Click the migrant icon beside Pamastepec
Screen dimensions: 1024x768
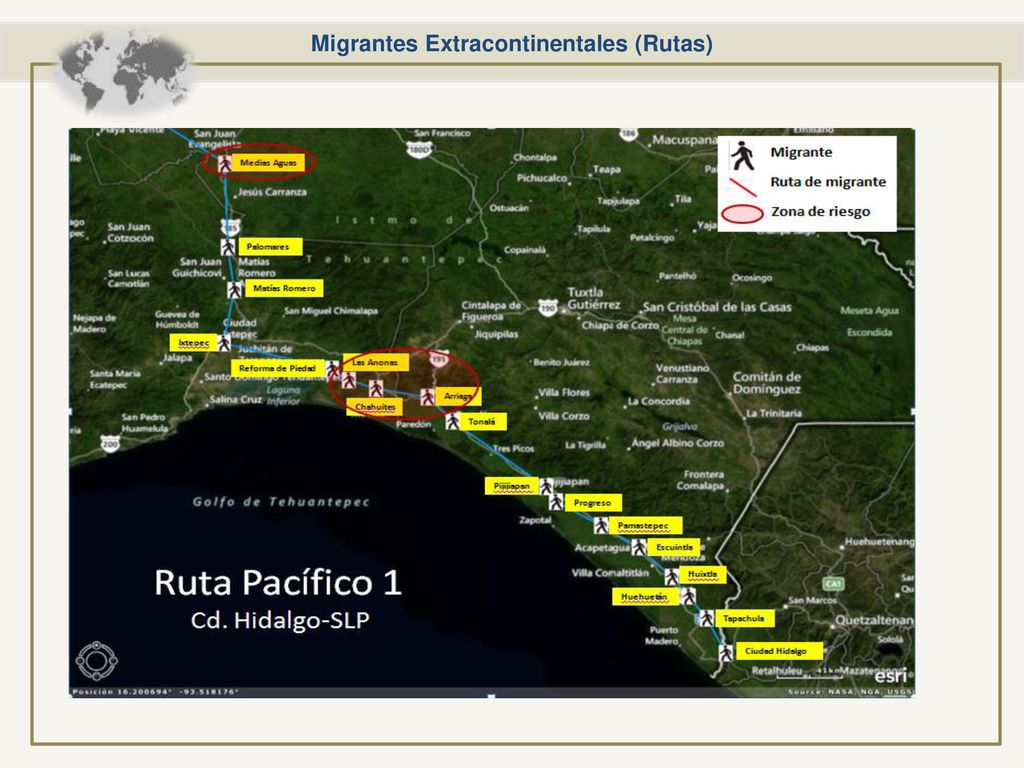point(601,525)
